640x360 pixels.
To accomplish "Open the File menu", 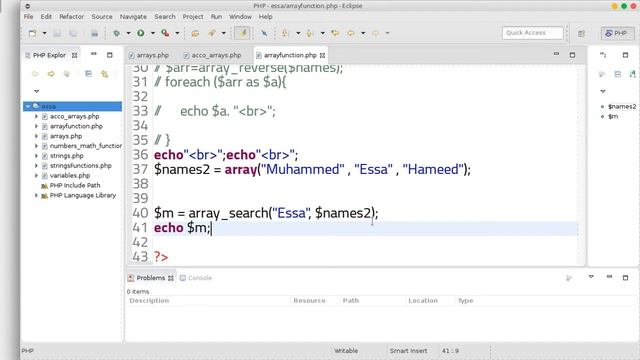I will click(28, 17).
